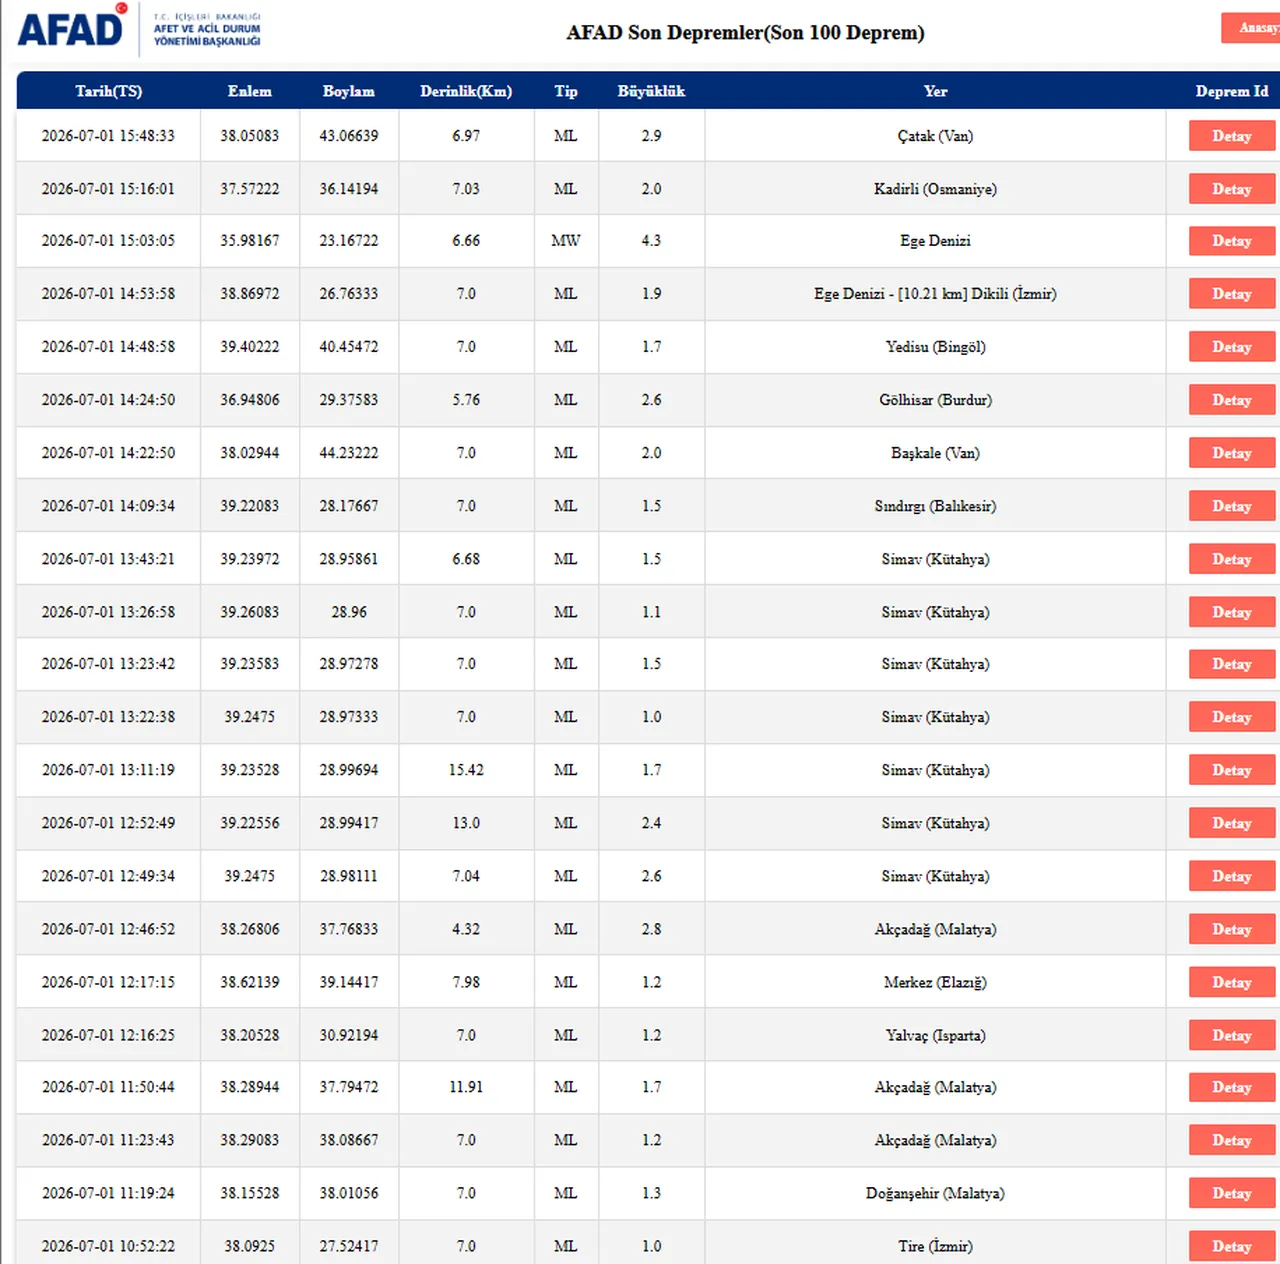
Task: Open Detay for the Yalvaç (Isparta) earthquake
Action: pyautogui.click(x=1232, y=1035)
